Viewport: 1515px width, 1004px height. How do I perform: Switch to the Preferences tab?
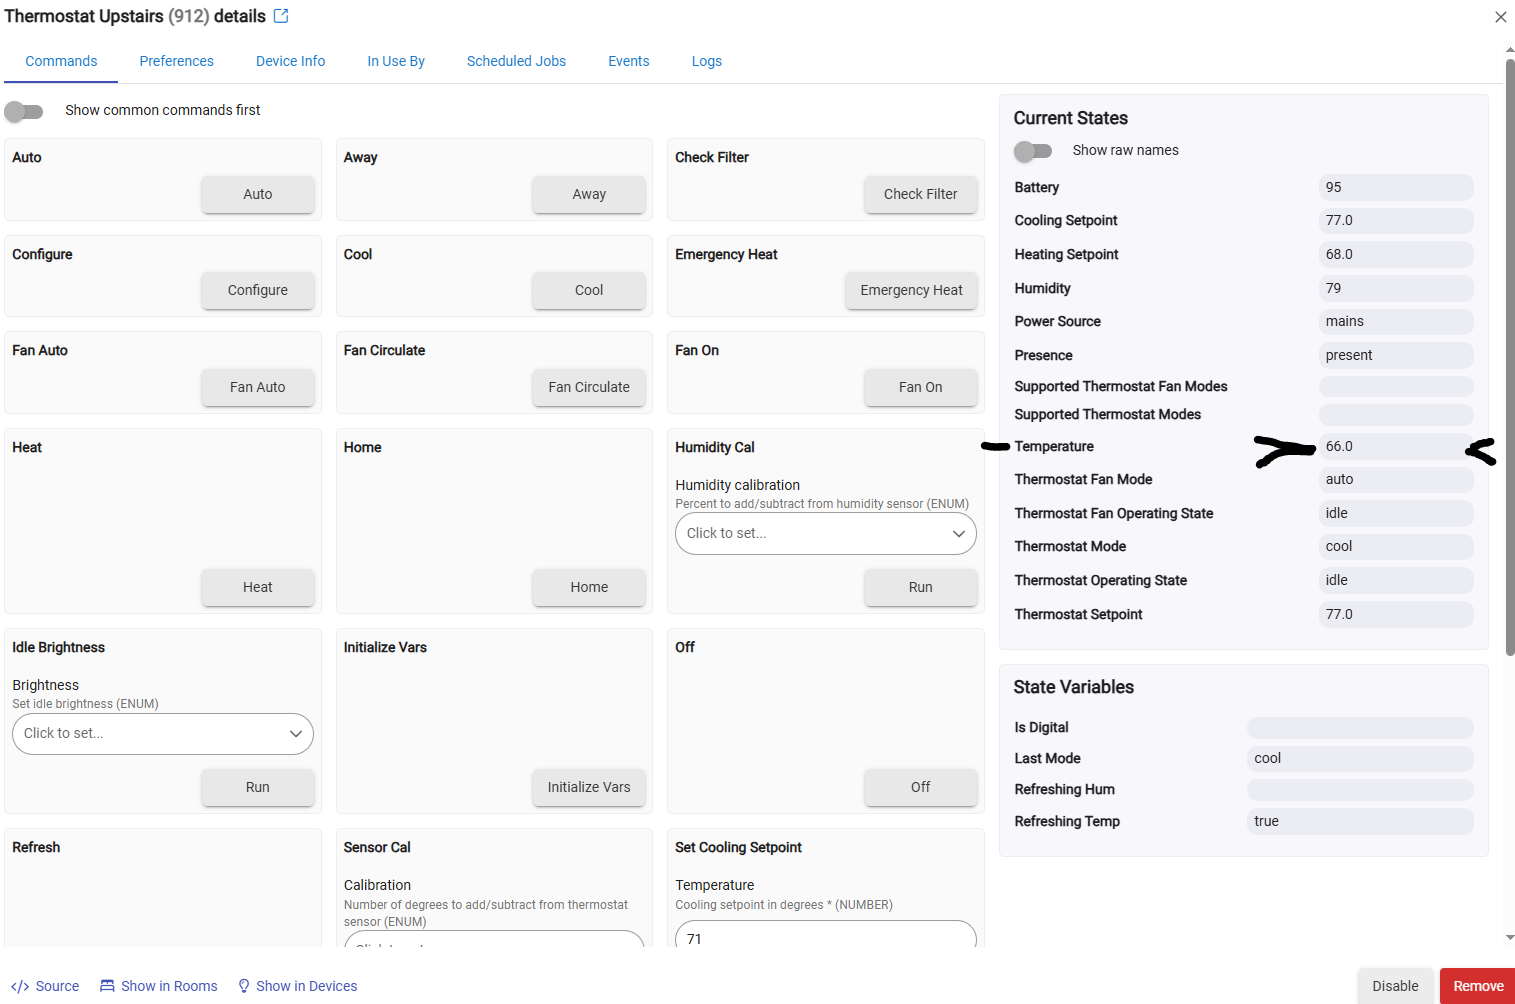click(176, 61)
